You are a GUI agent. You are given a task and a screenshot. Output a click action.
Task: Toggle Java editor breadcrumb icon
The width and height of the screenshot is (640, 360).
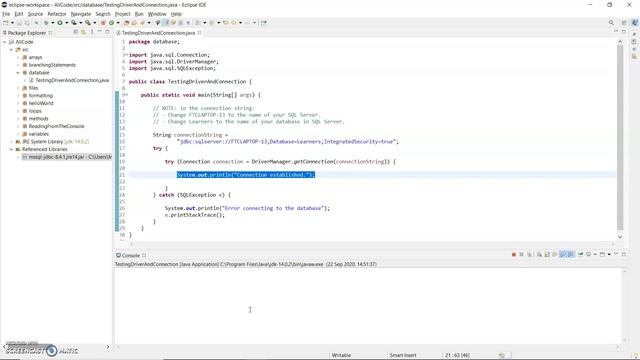point(157,23)
